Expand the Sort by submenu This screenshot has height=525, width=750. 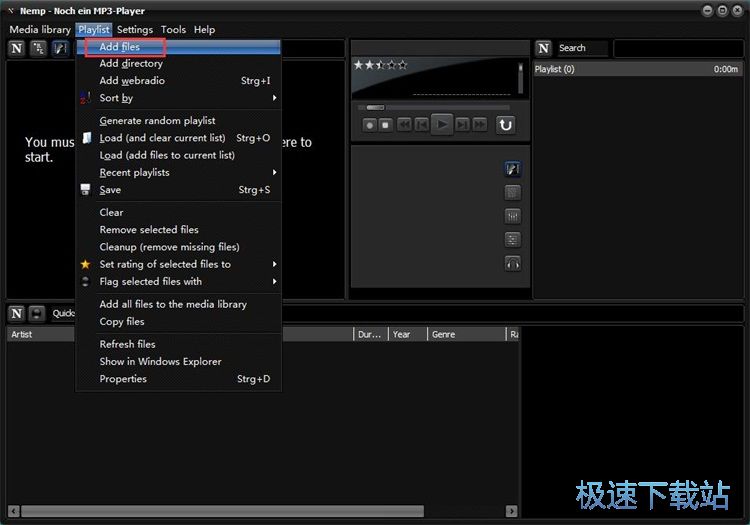178,98
